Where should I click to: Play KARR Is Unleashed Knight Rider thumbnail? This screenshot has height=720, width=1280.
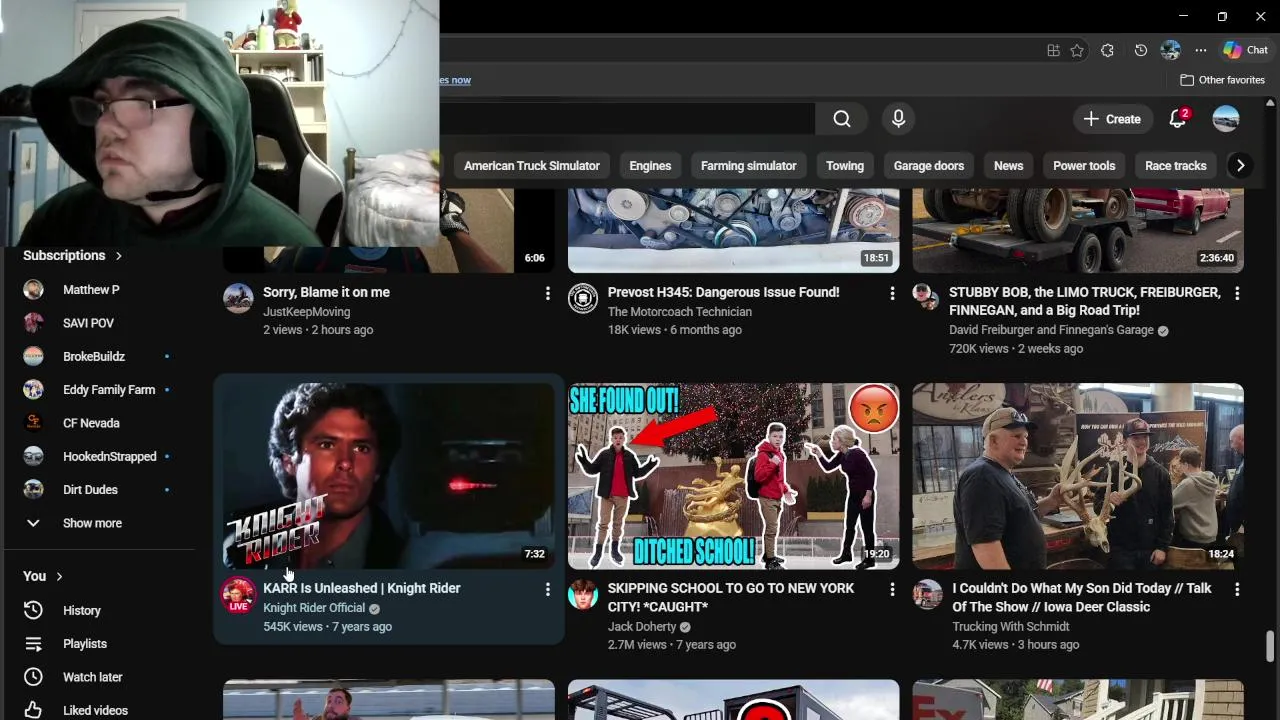pos(389,476)
